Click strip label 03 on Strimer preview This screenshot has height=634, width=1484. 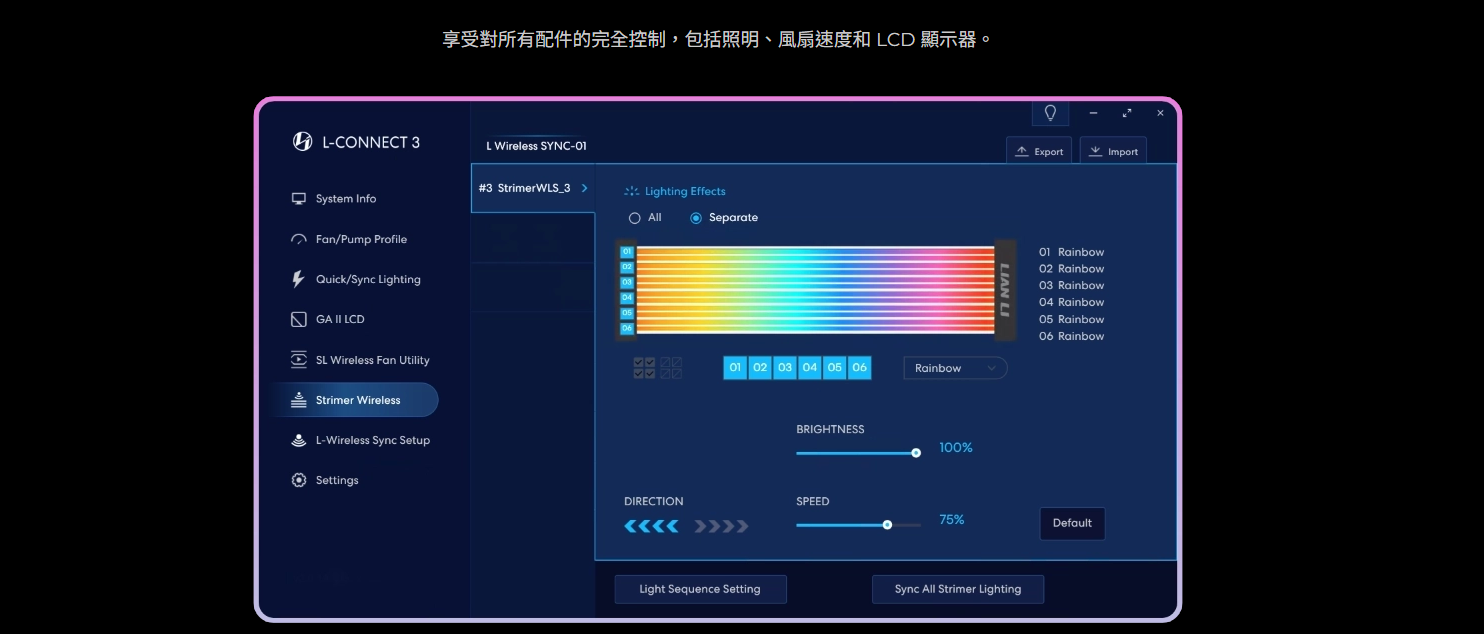(x=627, y=283)
